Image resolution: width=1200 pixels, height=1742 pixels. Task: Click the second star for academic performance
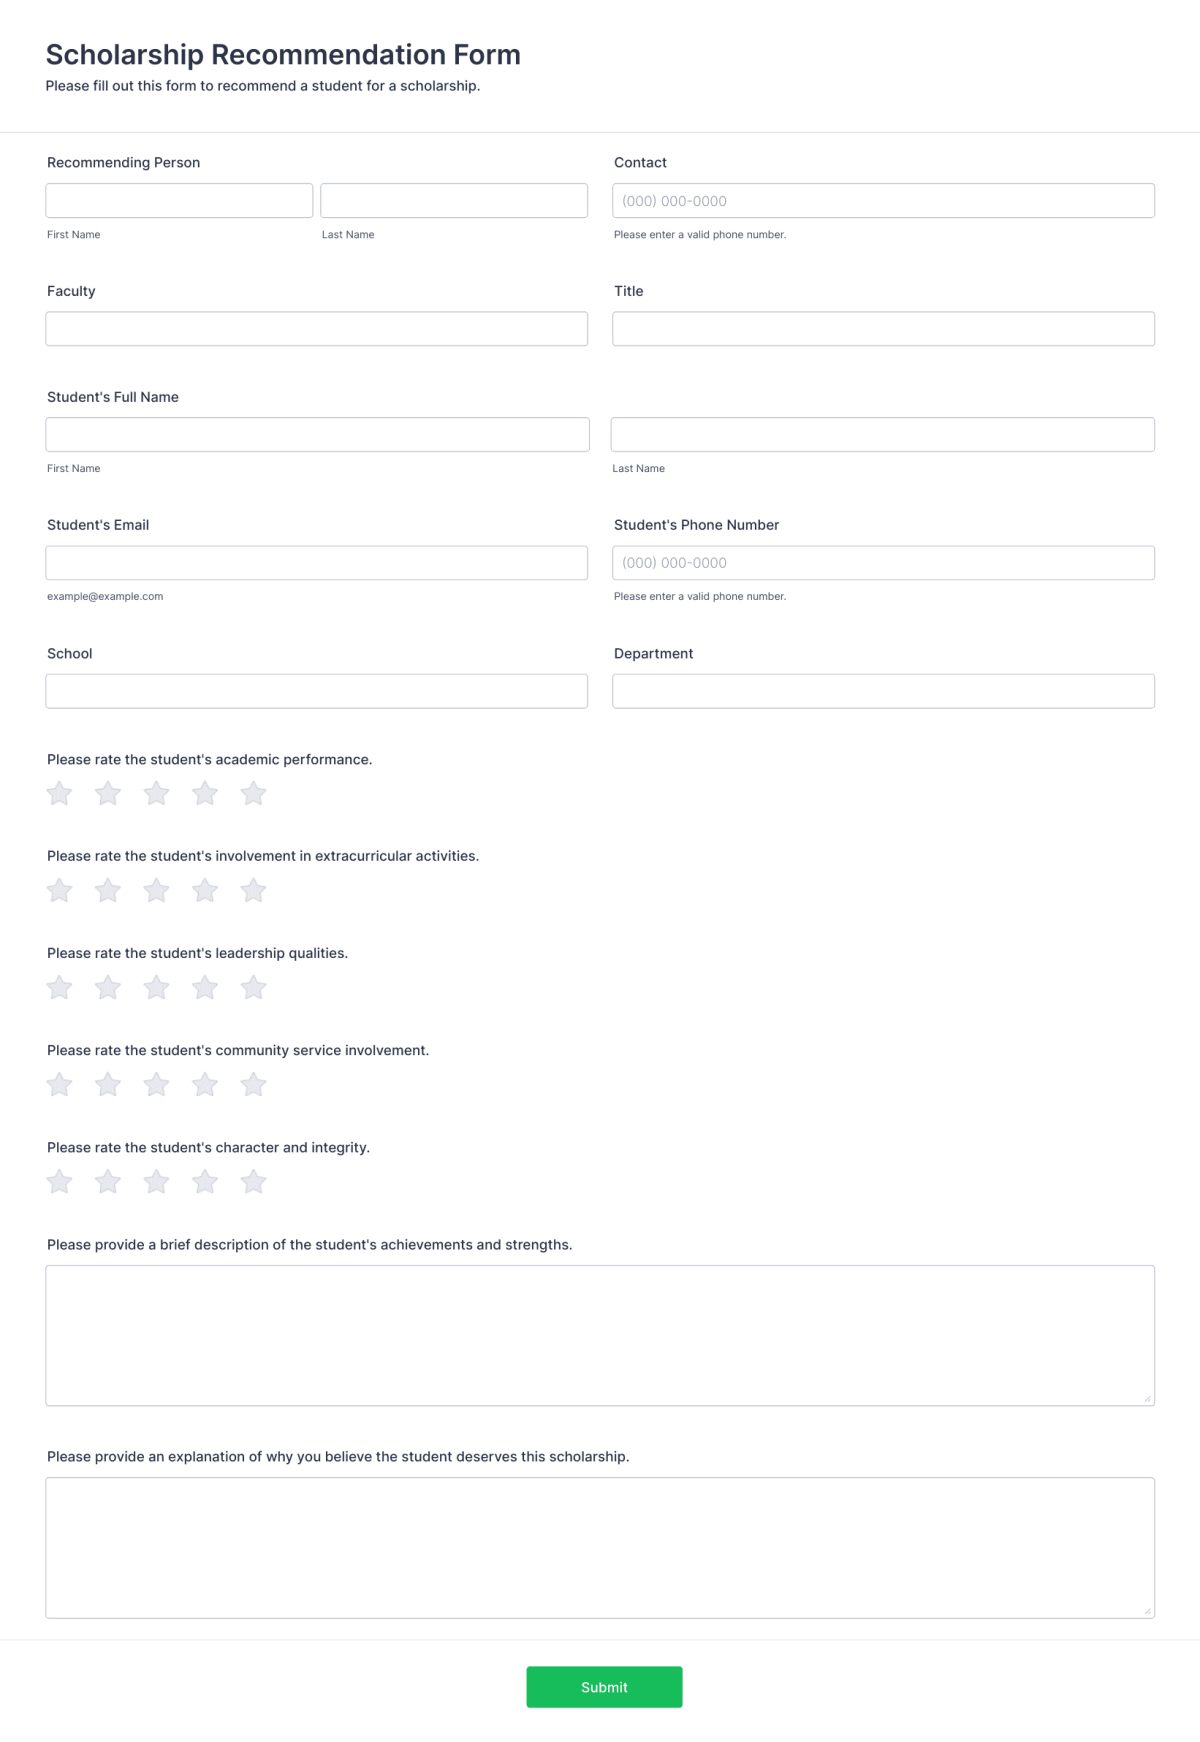coord(107,793)
